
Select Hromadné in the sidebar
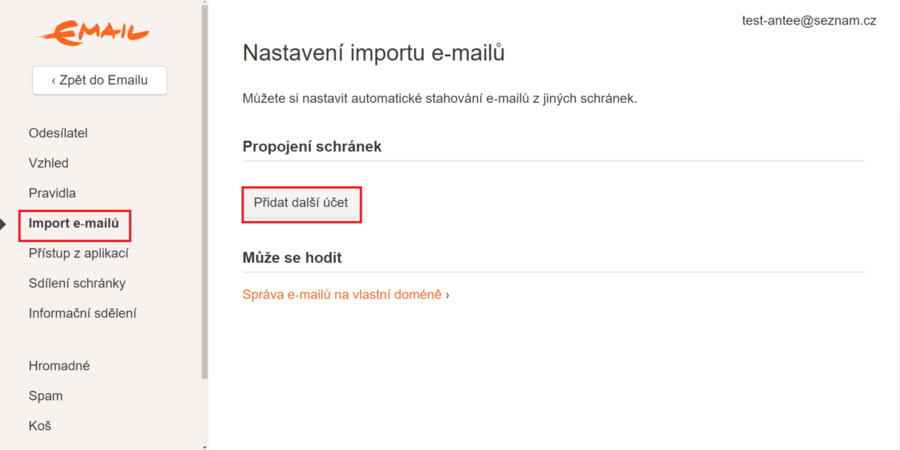click(59, 366)
